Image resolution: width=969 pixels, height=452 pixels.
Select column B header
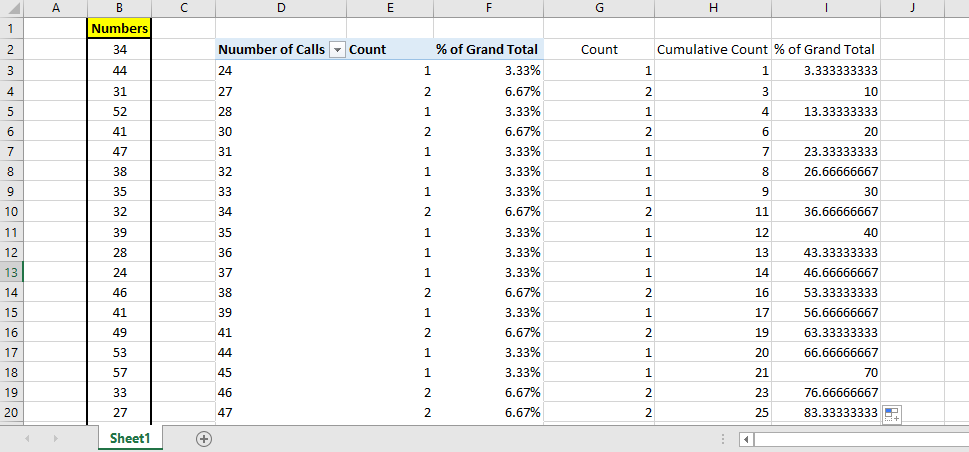(x=119, y=8)
